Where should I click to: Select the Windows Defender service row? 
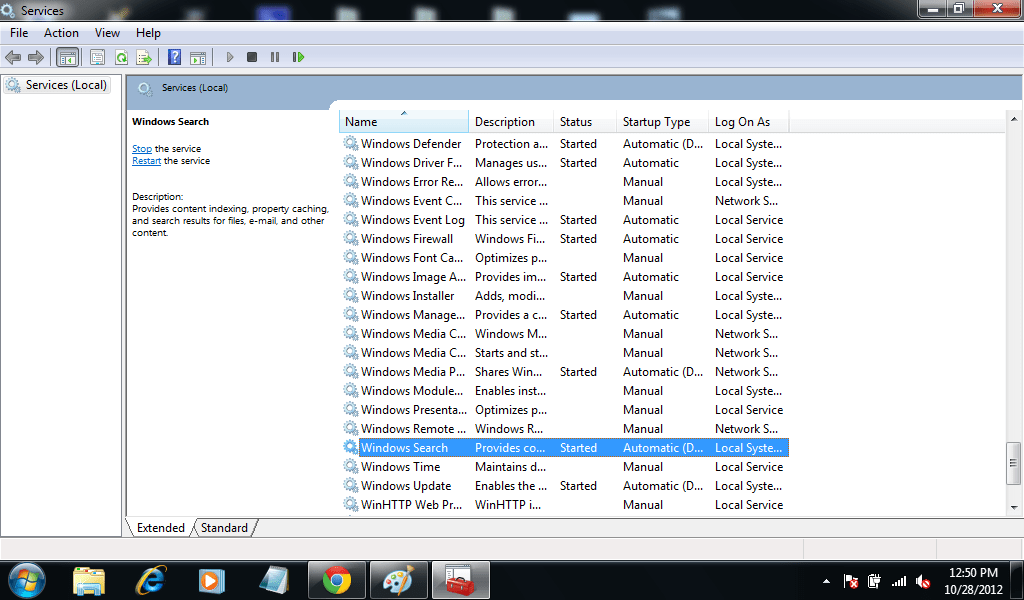pos(564,144)
